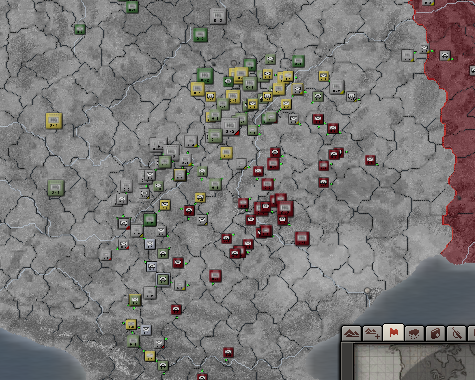Click the world minimap
This screenshot has height=380, width=475.
414,362
